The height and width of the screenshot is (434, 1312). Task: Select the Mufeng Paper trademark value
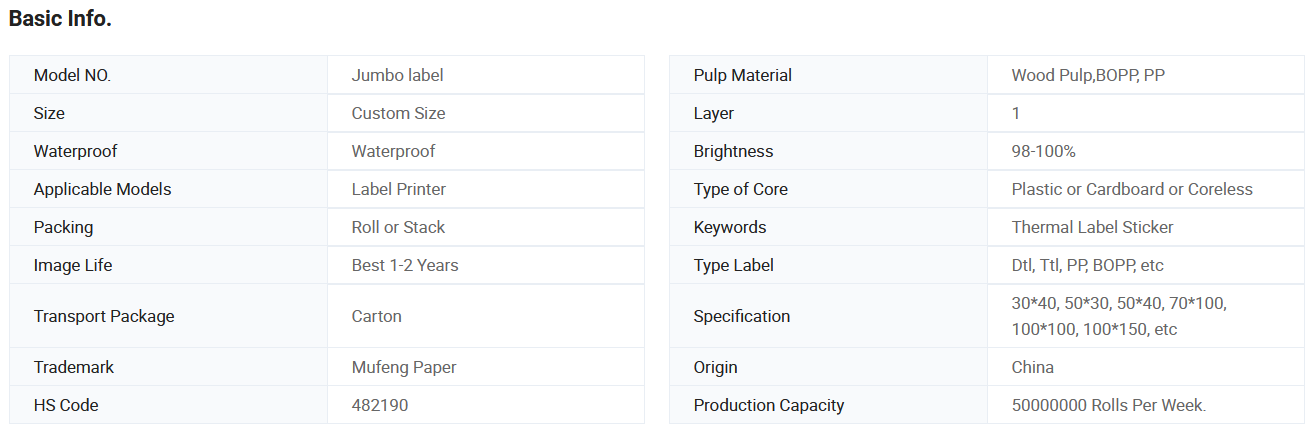coord(404,367)
